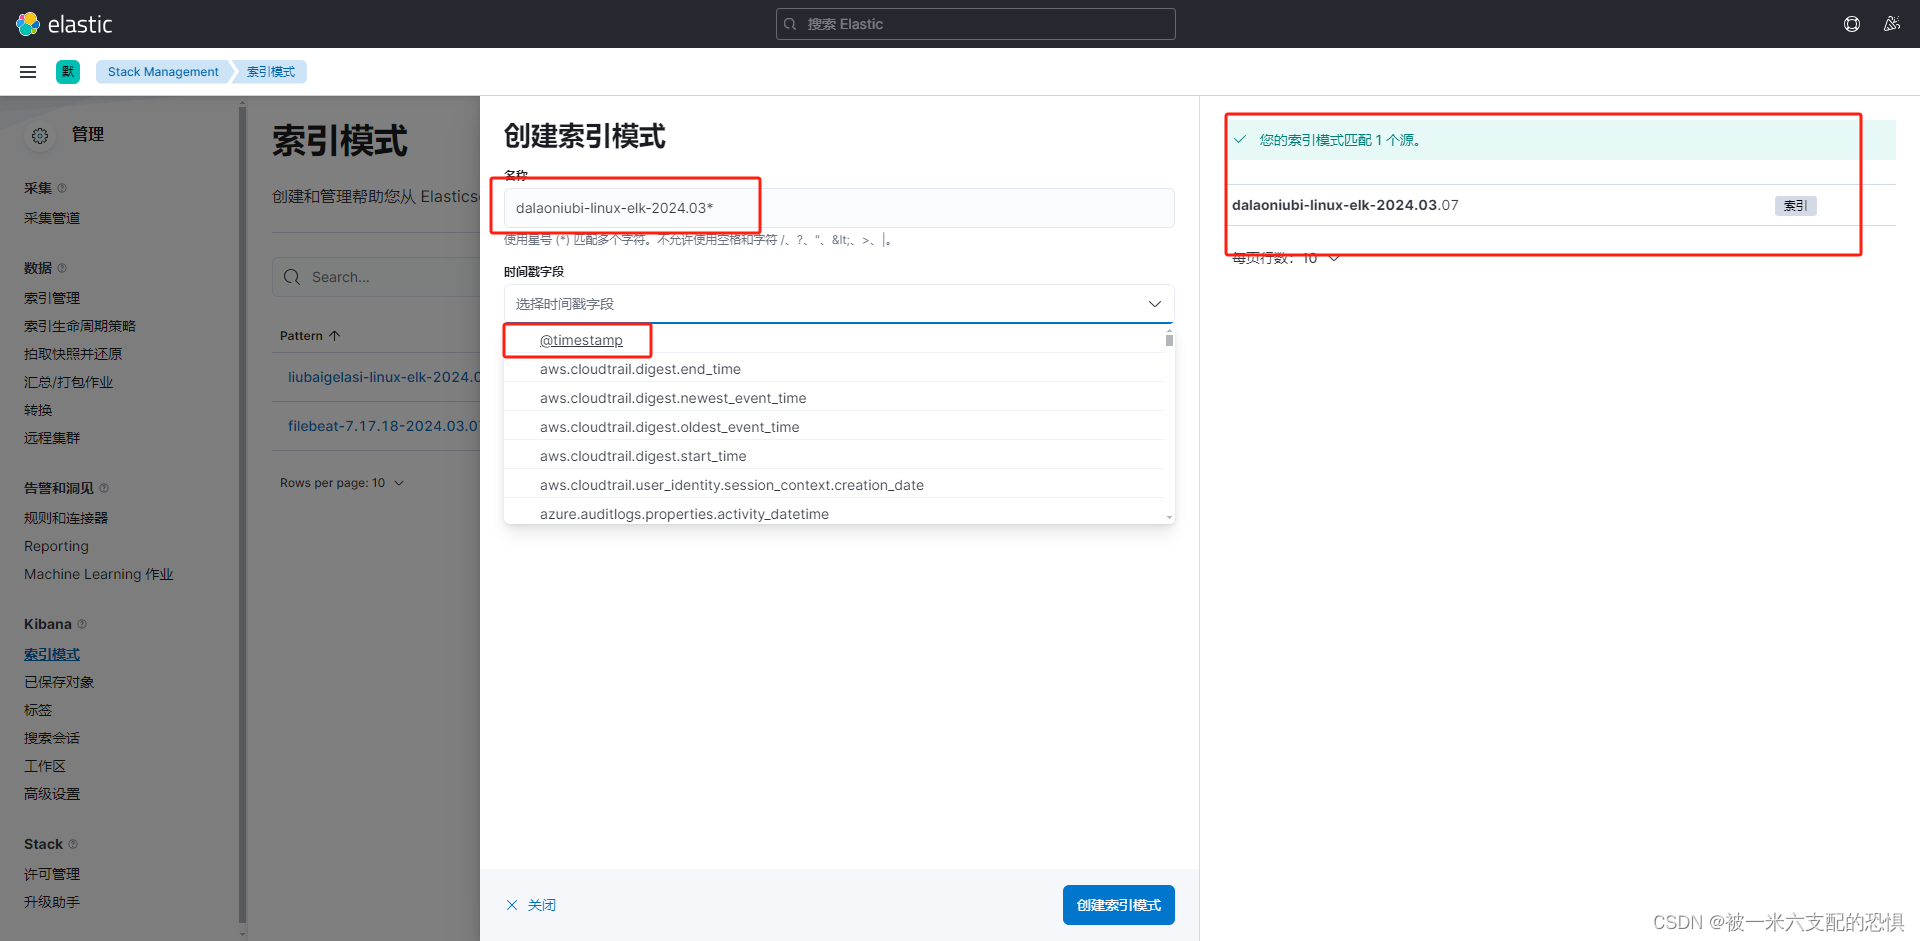Screen dimensions: 1920x941
Task: Open 规则和连接器 in sidebar
Action: click(66, 518)
